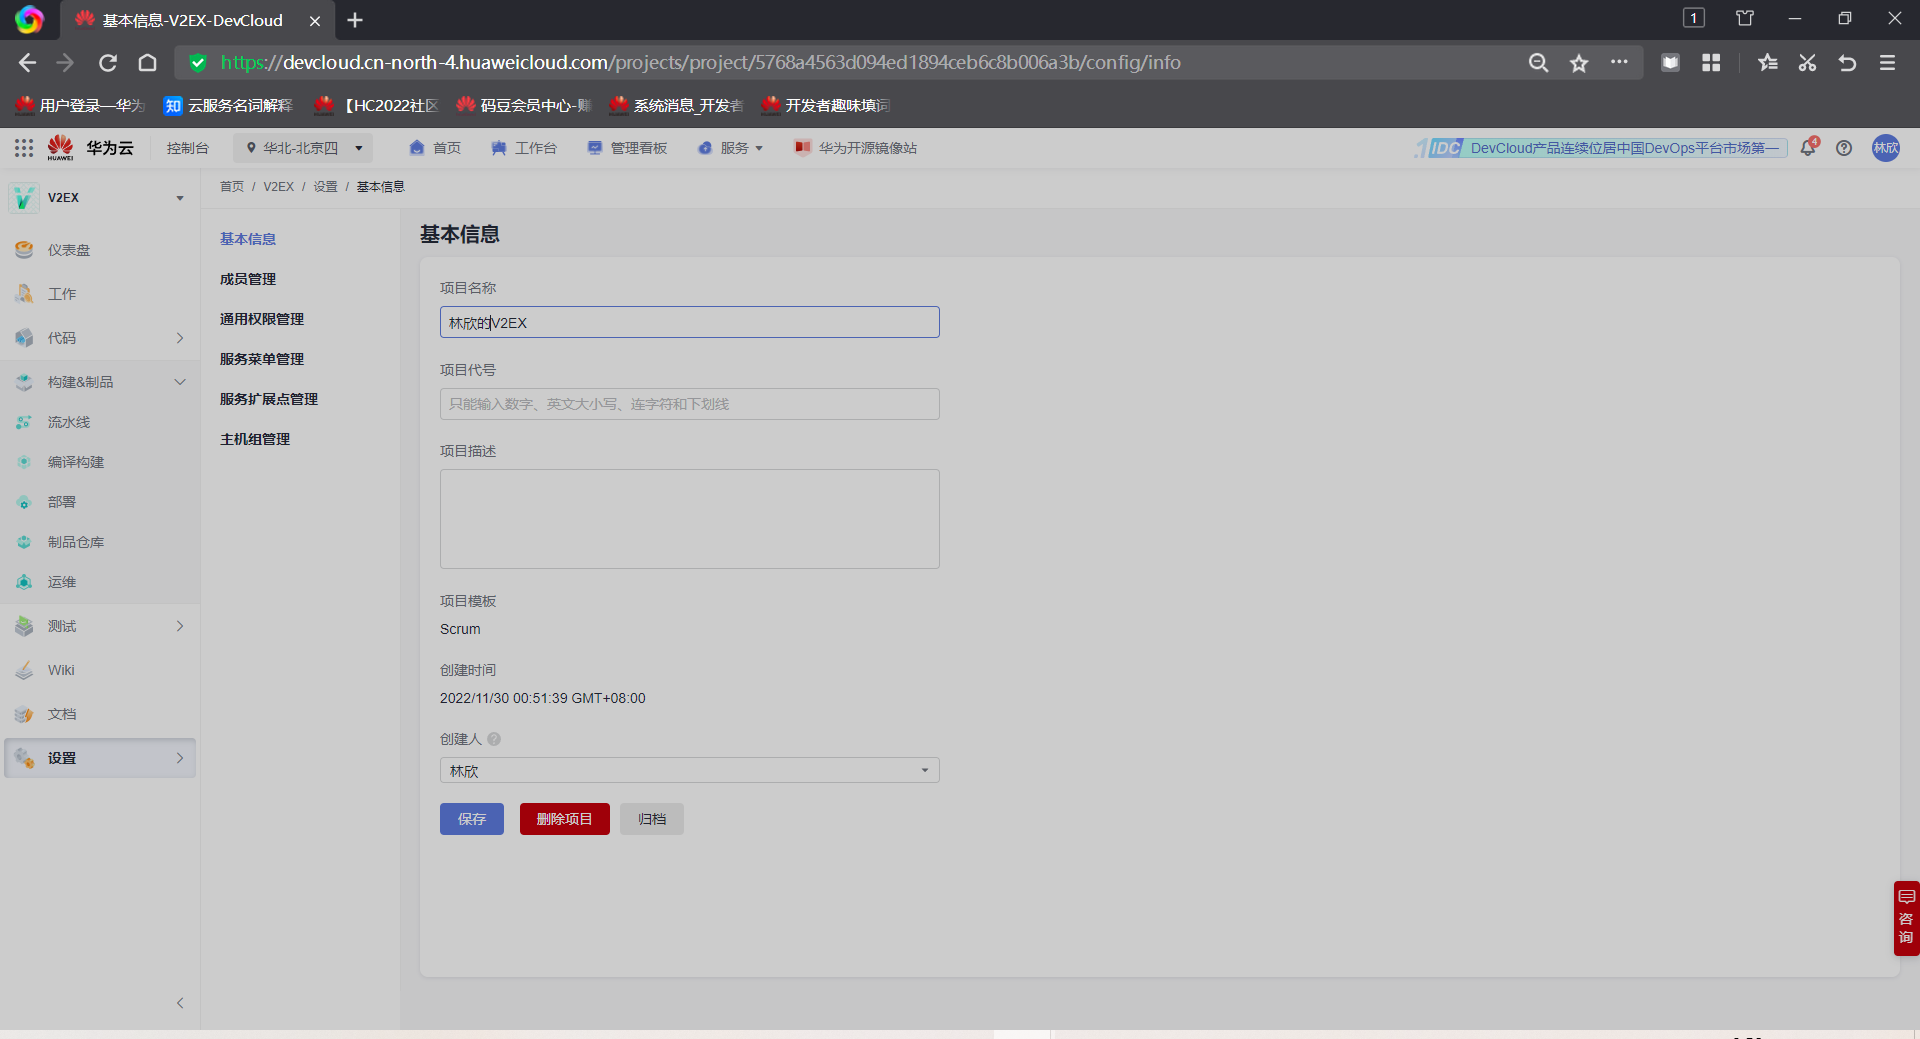Go to 首页 in top navigation
1920x1039 pixels.
point(435,148)
